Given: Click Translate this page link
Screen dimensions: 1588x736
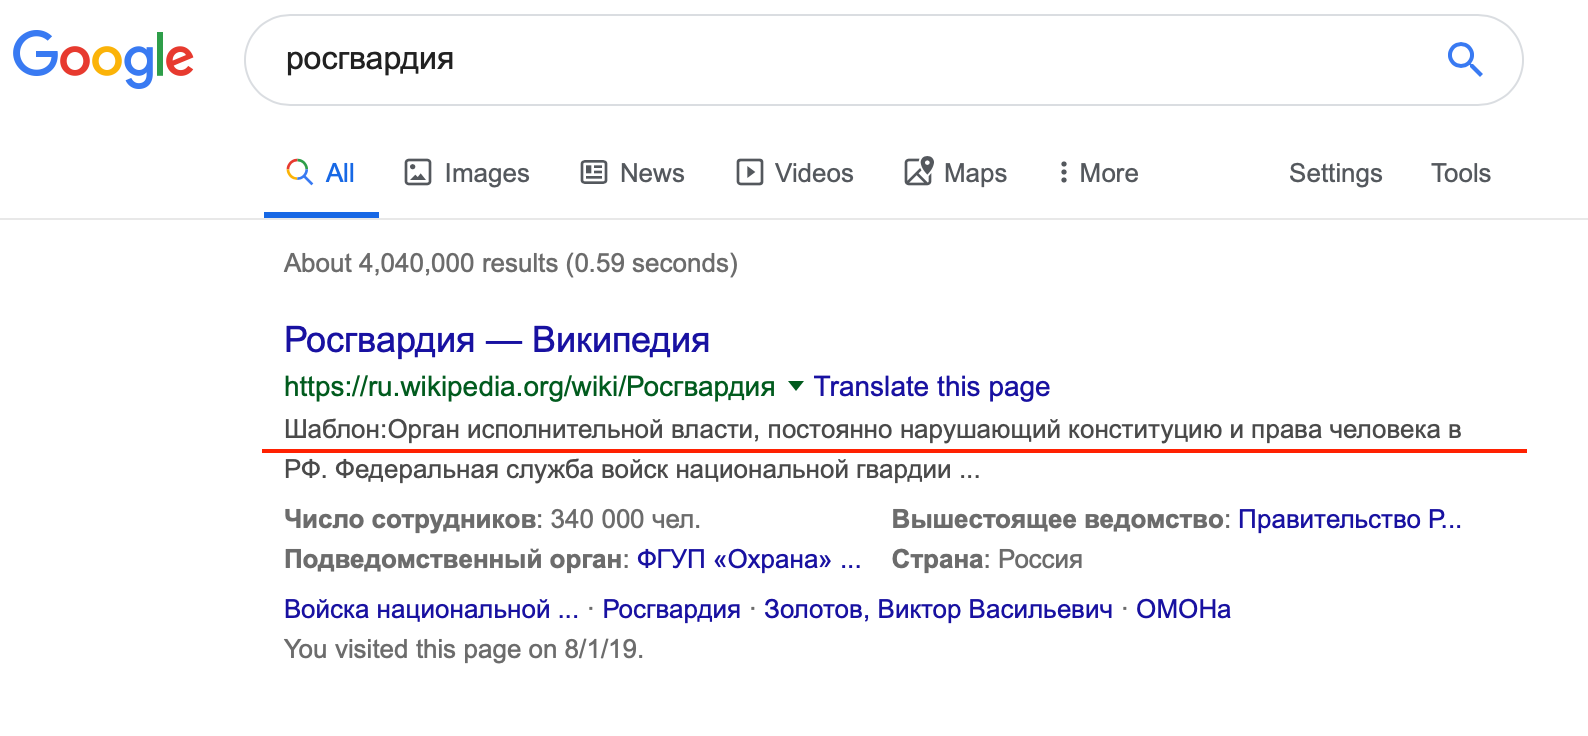Looking at the screenshot, I should click(932, 386).
